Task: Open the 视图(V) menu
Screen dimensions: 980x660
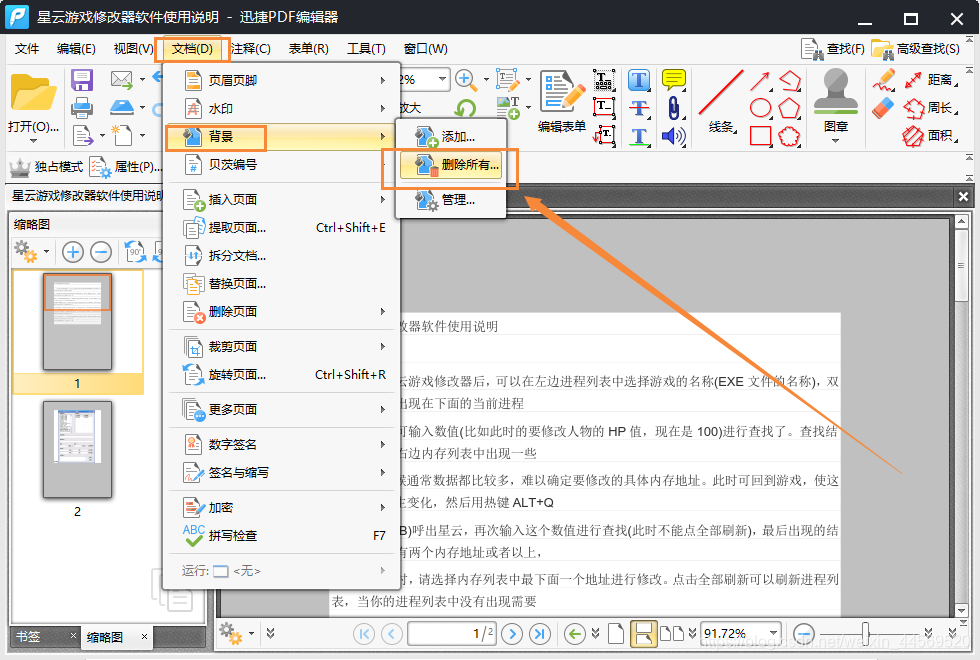Action: click(133, 49)
